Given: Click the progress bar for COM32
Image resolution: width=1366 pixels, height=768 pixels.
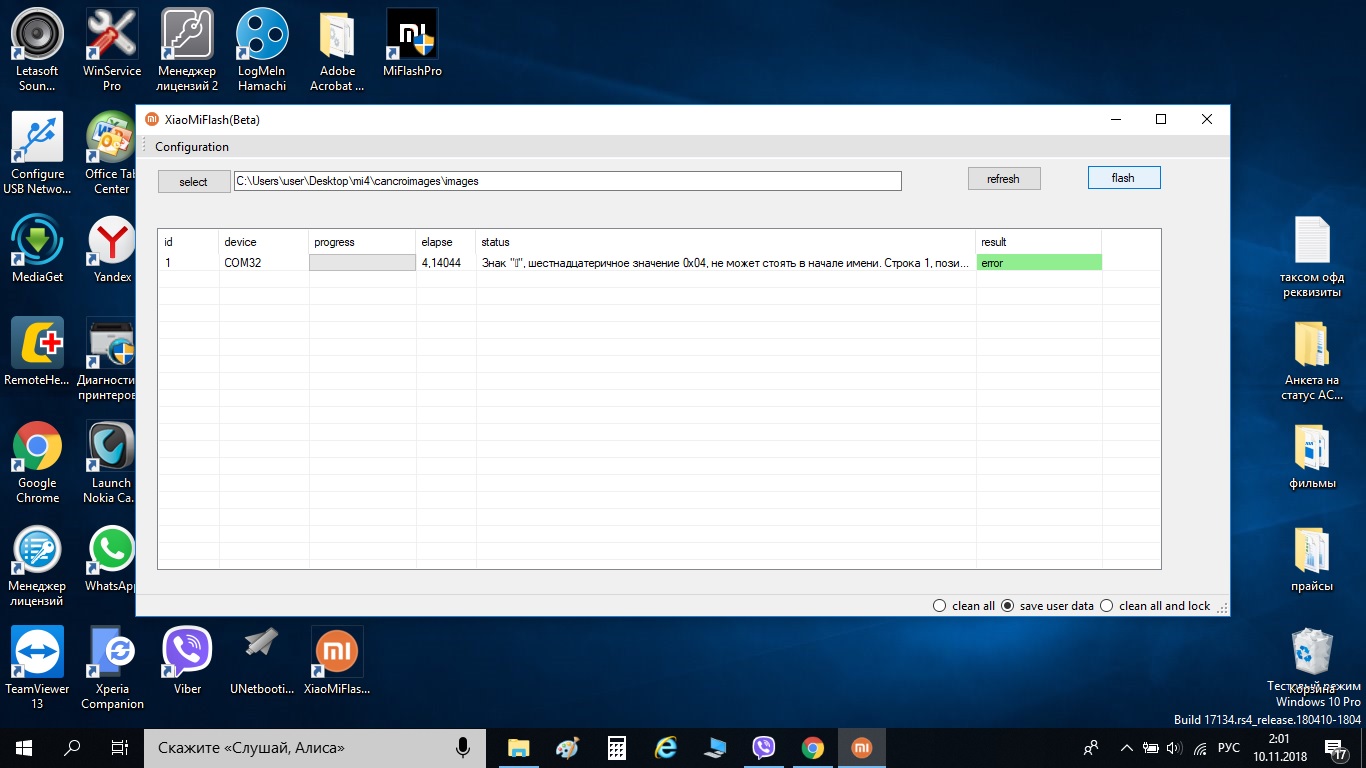Looking at the screenshot, I should coord(362,263).
